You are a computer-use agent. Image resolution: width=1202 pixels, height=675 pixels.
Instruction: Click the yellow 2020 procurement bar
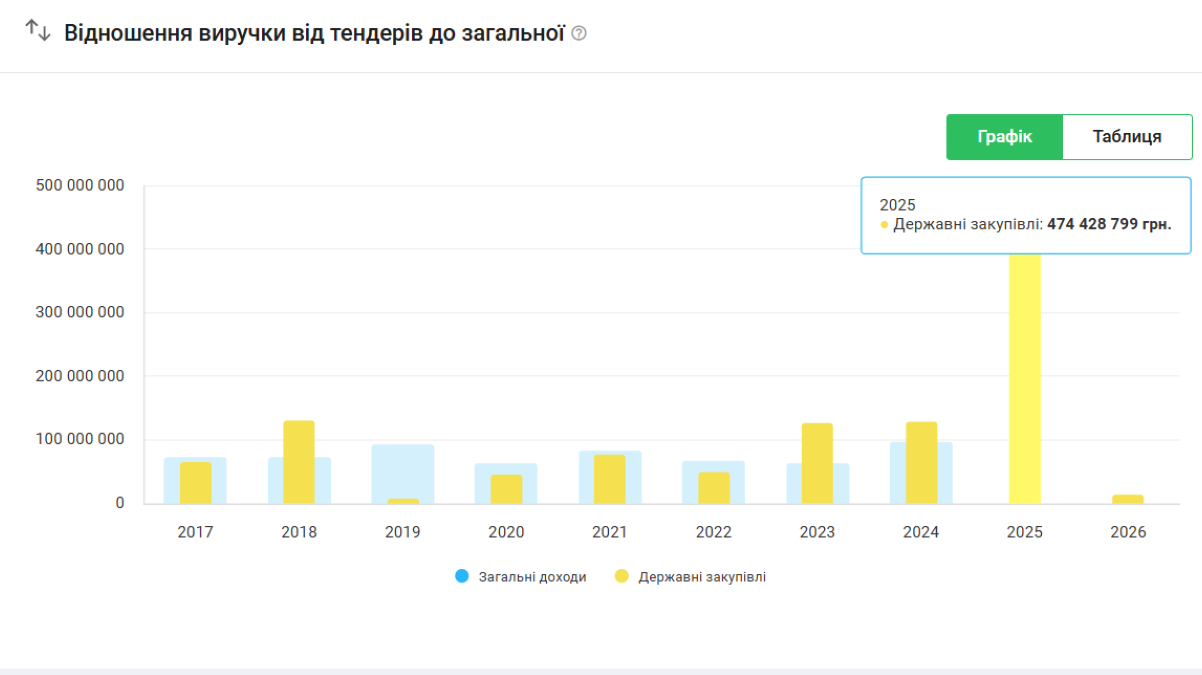click(506, 489)
